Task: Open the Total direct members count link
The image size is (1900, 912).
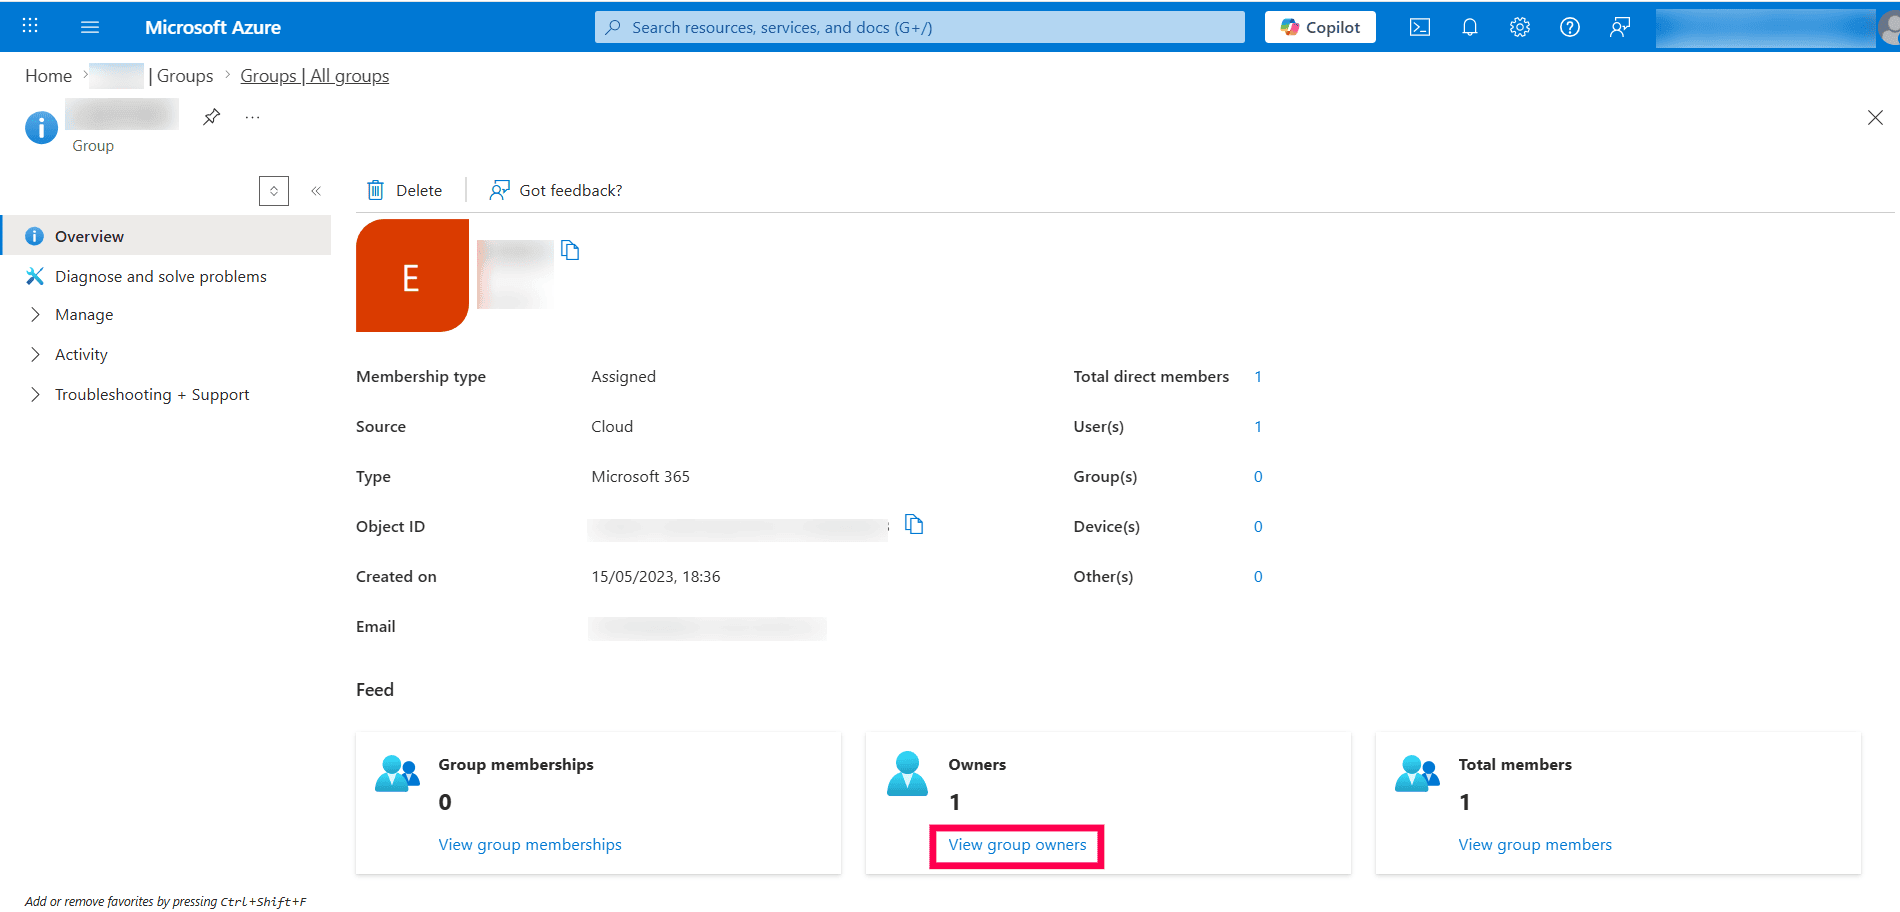Action: point(1258,377)
